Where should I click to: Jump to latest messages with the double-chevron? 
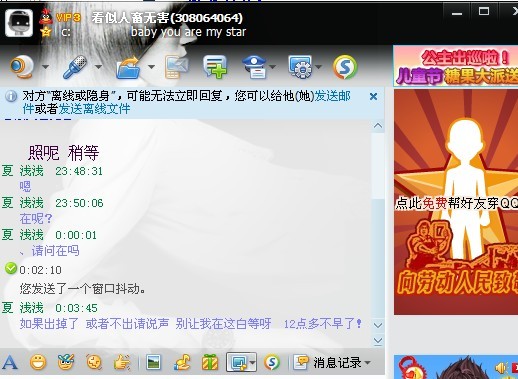coord(378,341)
